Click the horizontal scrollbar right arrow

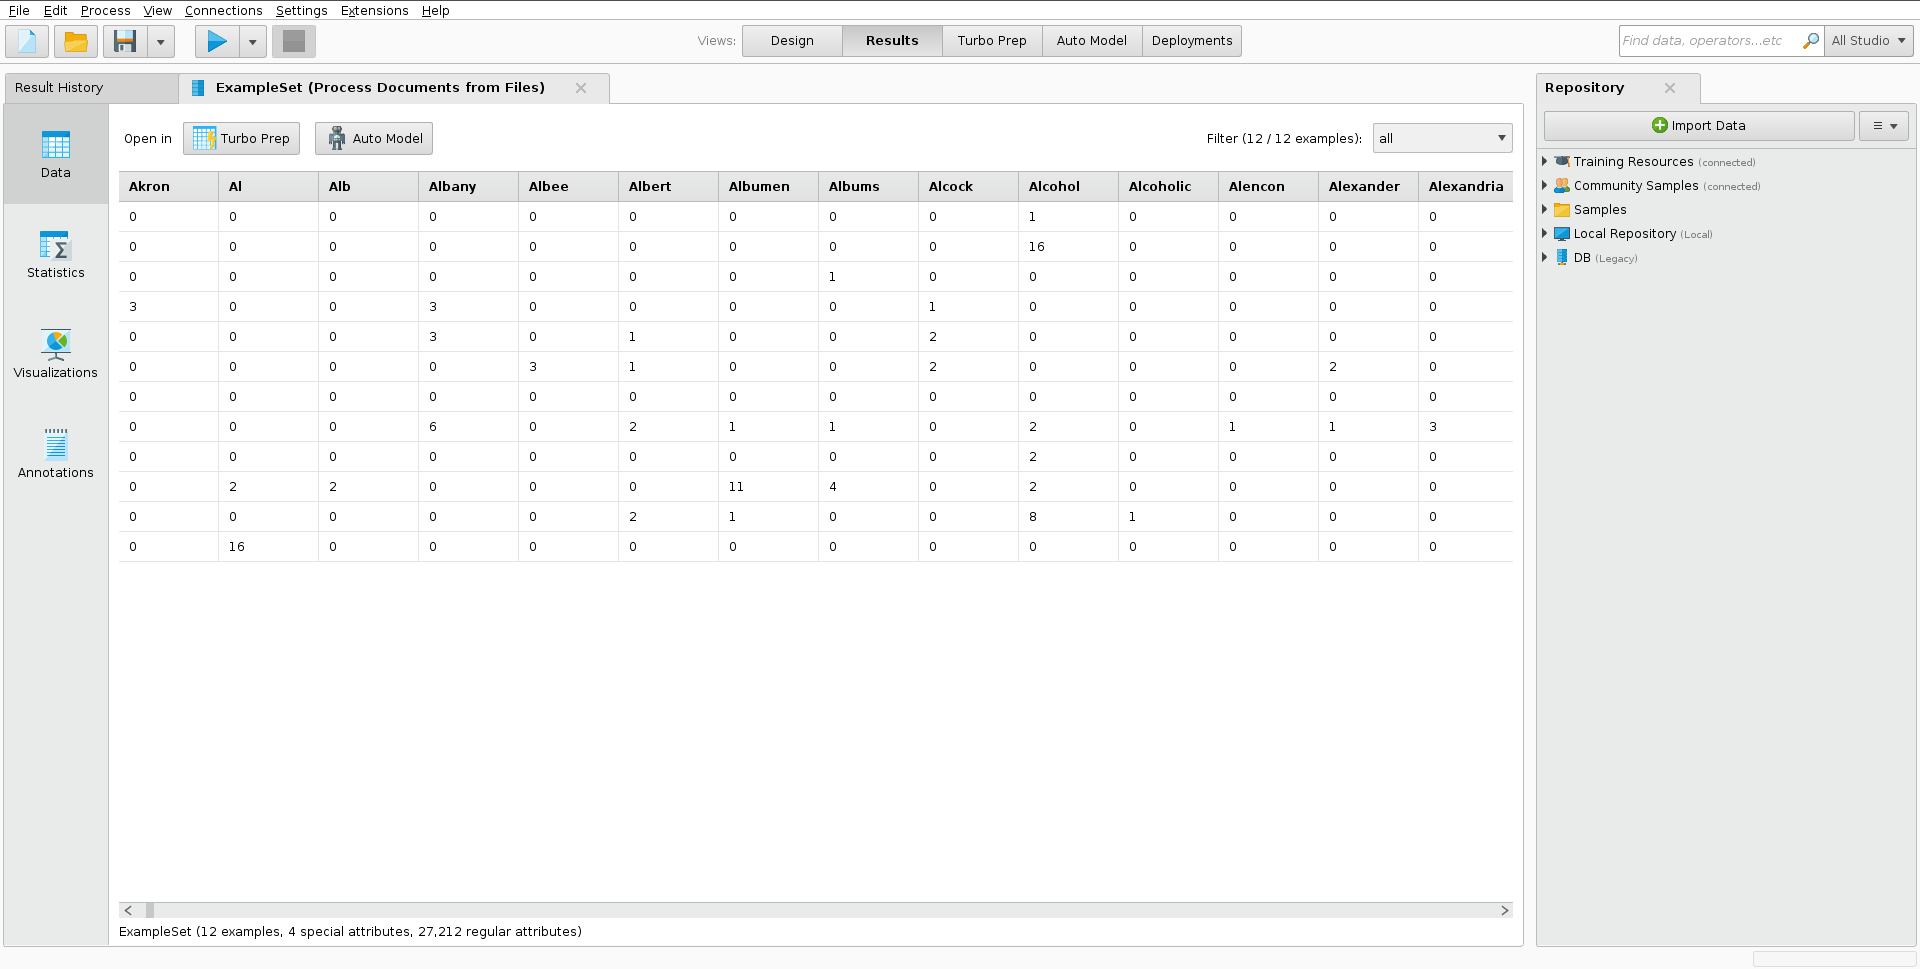[x=1504, y=910]
